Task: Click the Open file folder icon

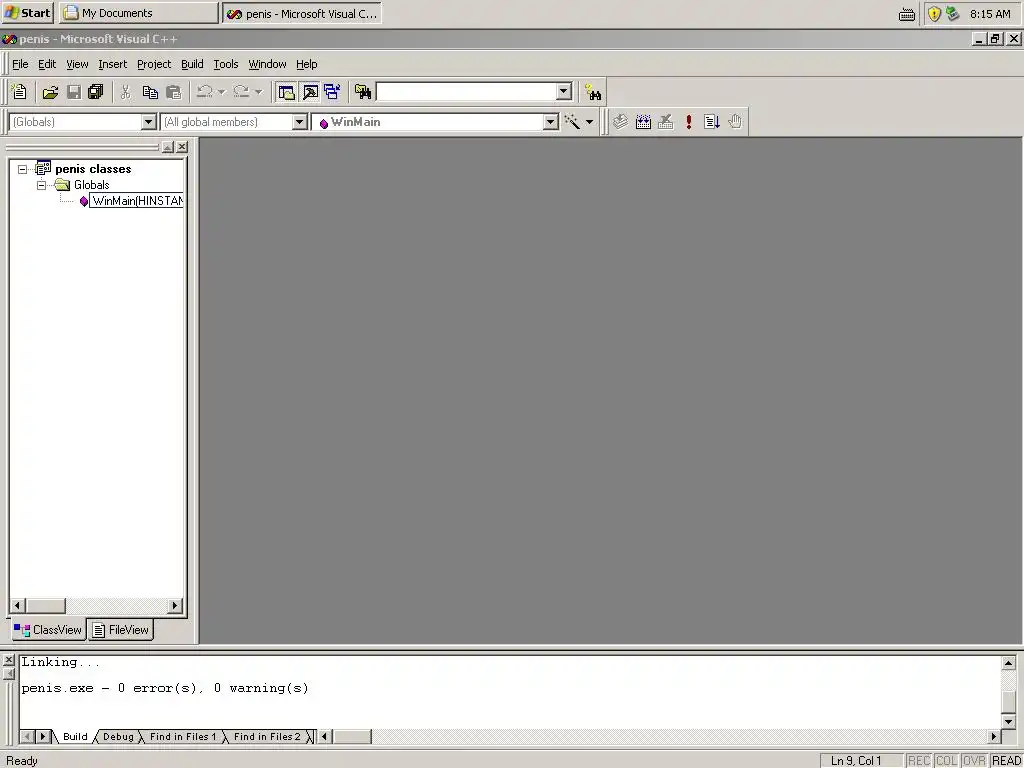Action: [50, 92]
